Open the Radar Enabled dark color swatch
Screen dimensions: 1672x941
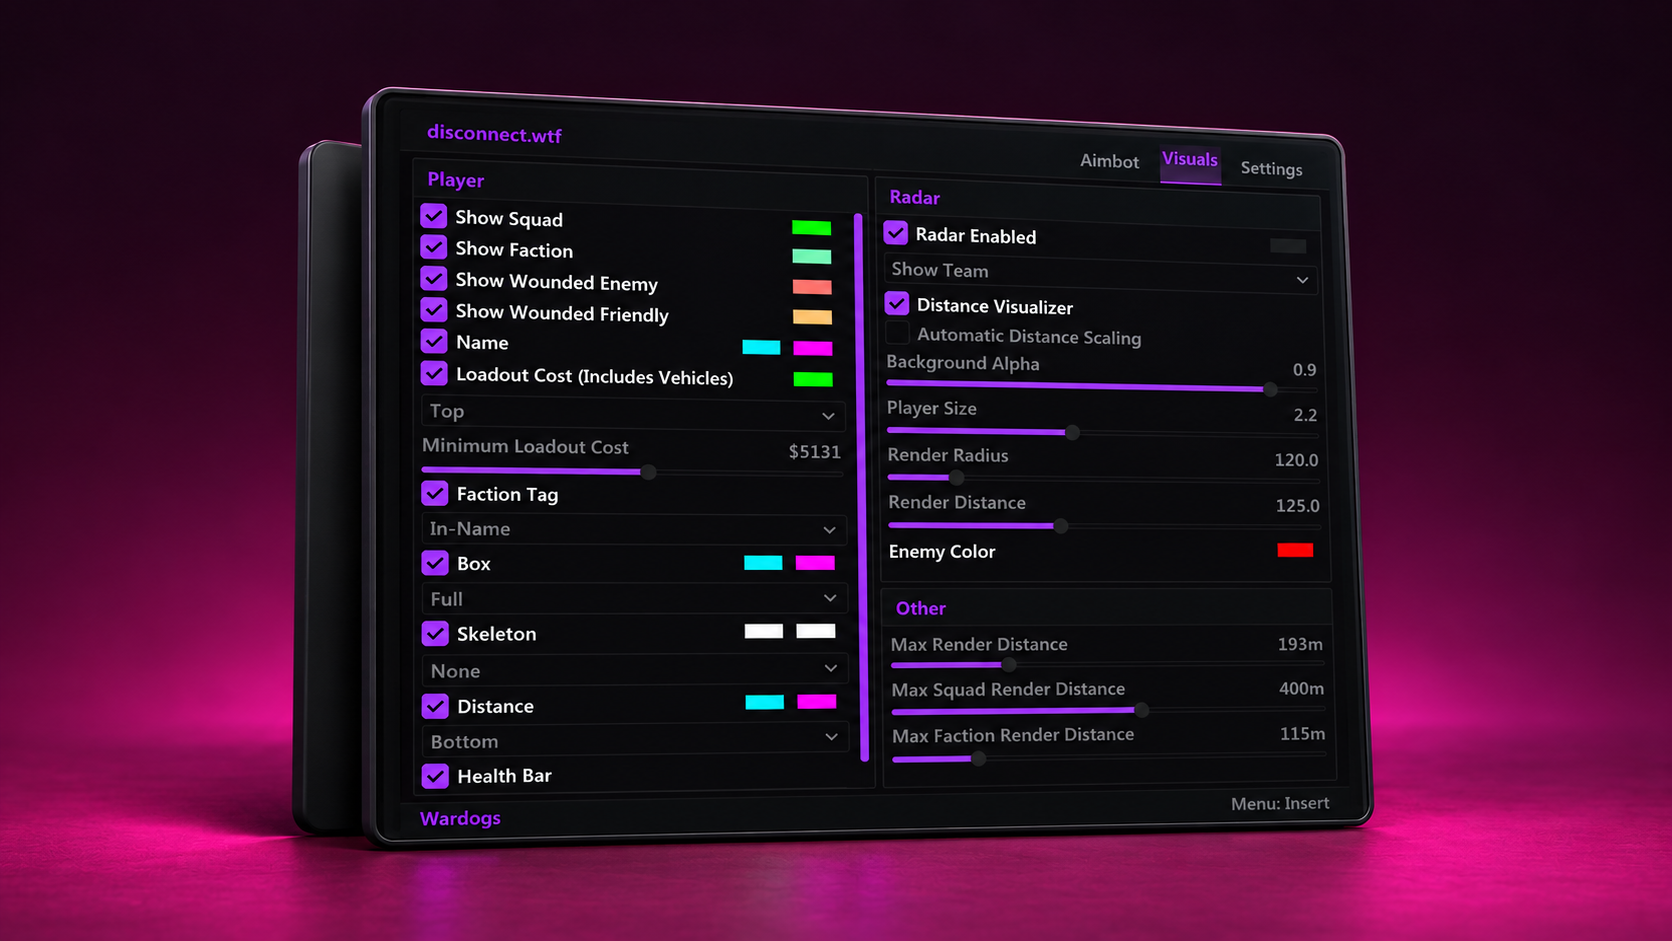(1288, 246)
